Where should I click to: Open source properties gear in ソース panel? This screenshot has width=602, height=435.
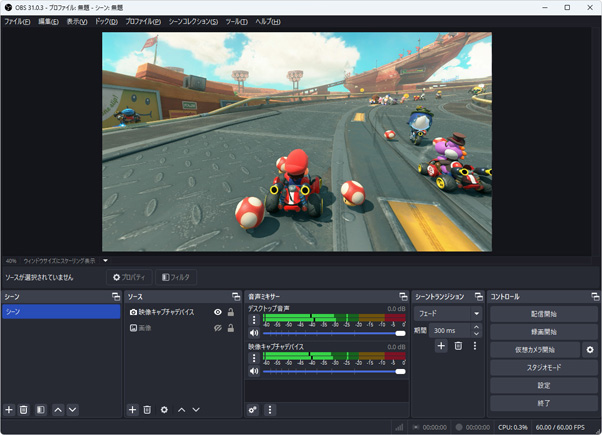(164, 410)
